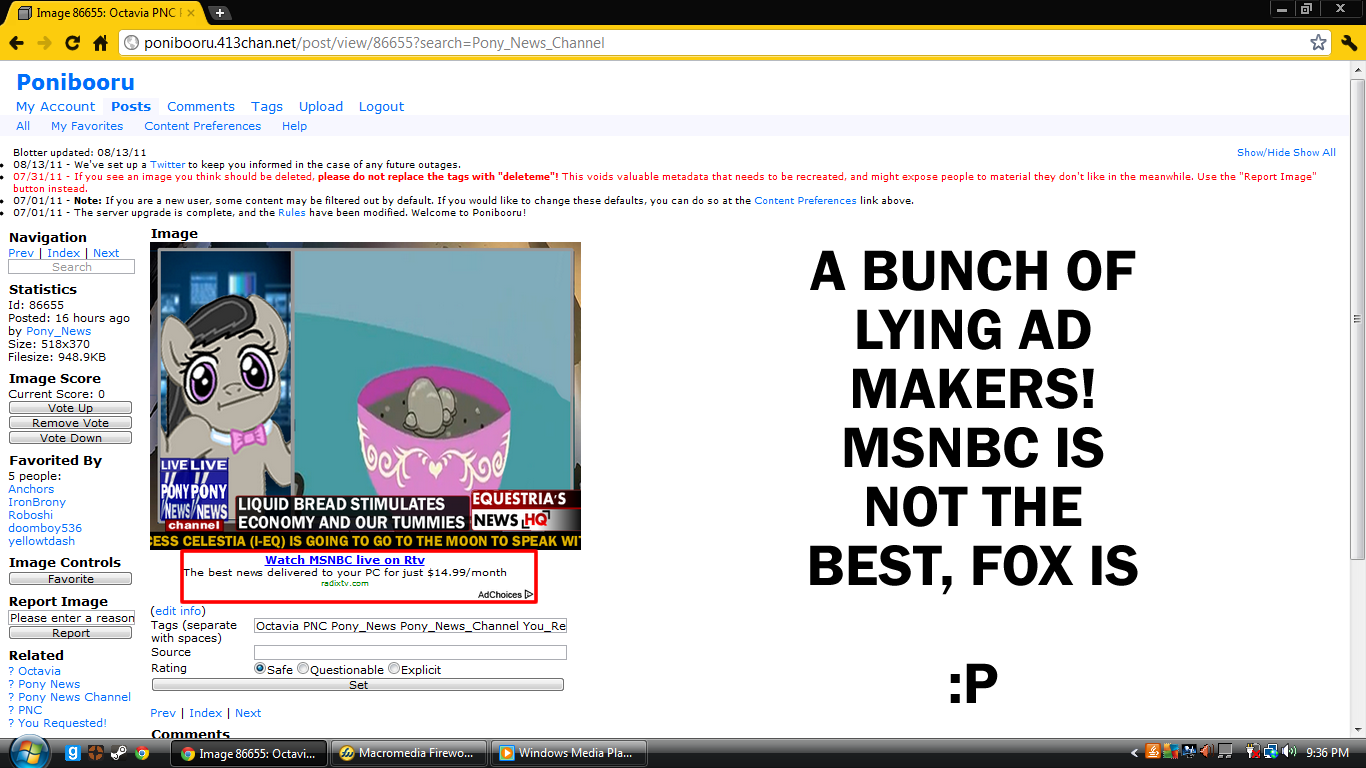Launch Chrome from the quick launch icon
The width and height of the screenshot is (1366, 768).
click(x=142, y=753)
